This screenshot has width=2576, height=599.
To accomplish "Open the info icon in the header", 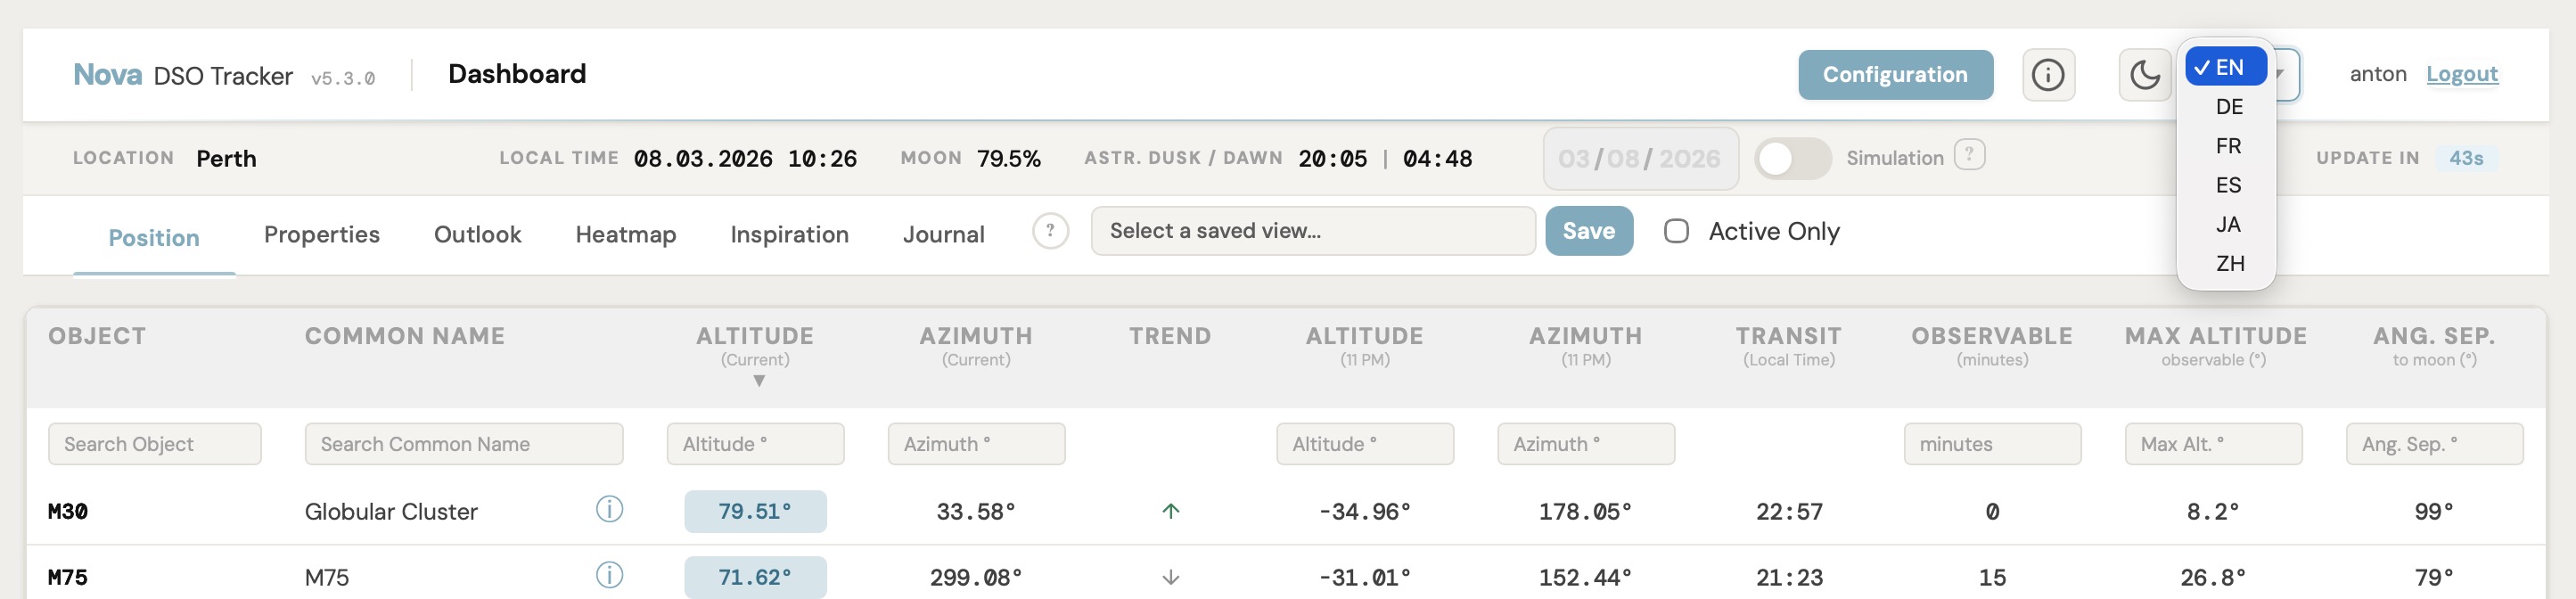I will [2048, 75].
